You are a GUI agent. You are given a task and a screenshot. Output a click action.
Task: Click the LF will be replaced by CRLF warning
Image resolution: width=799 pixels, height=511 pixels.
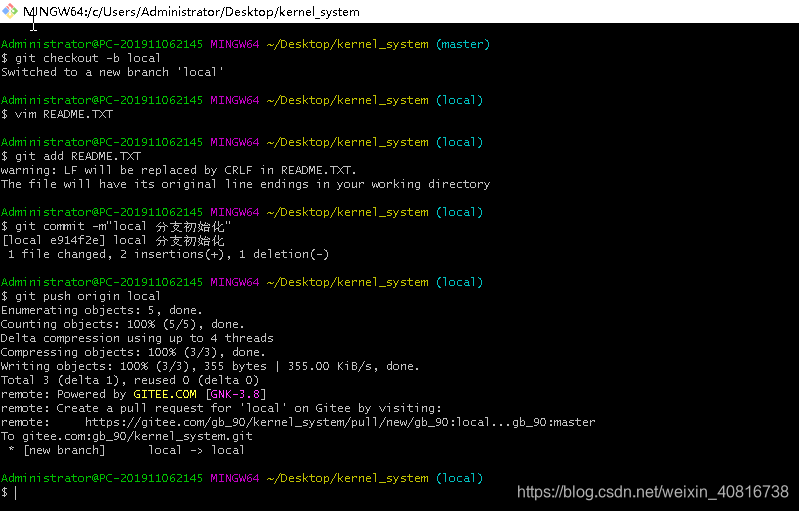(x=178, y=170)
